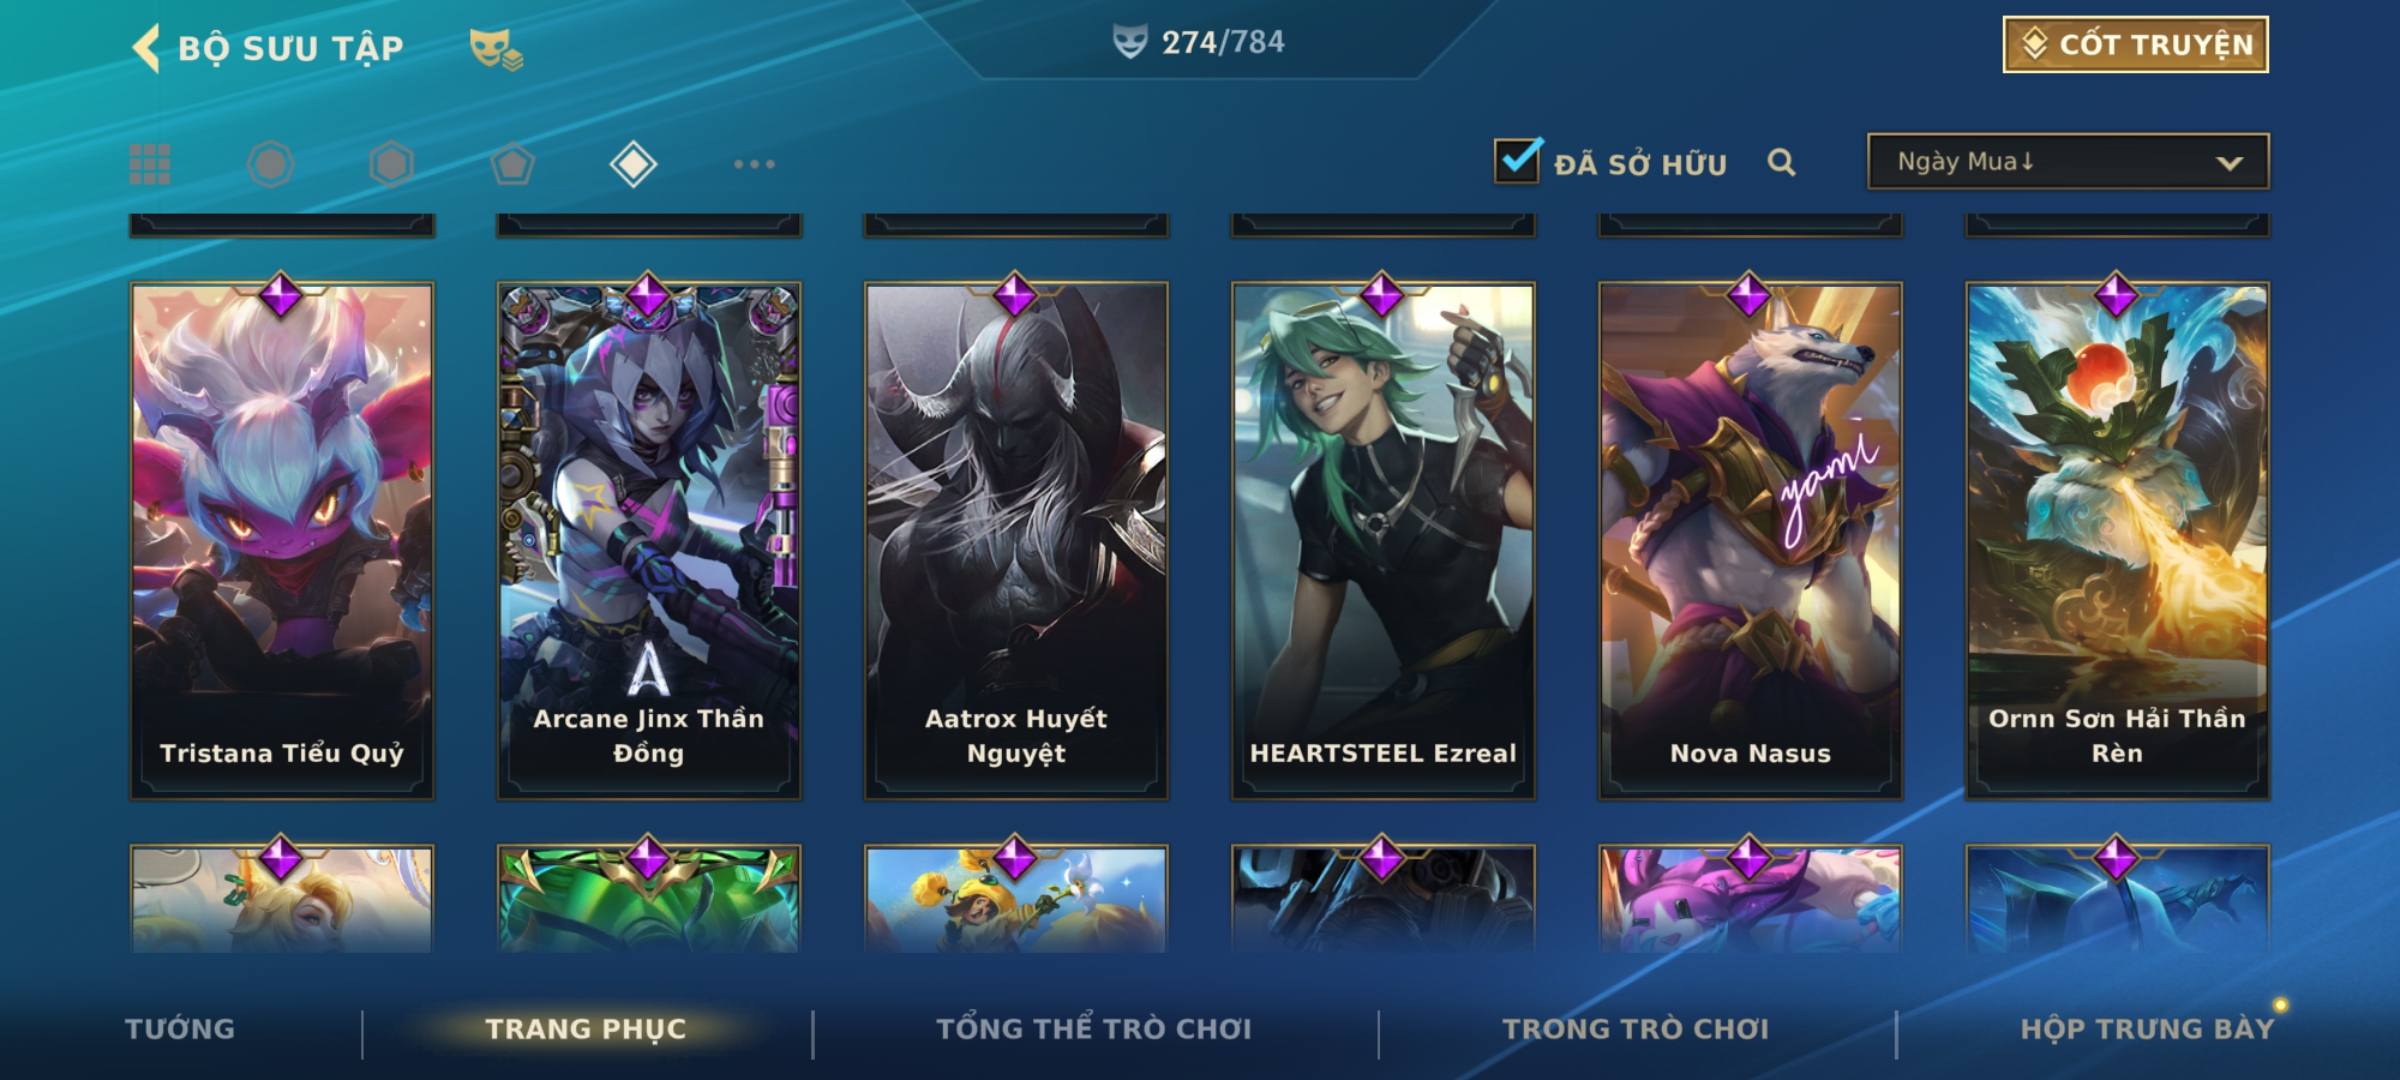Image resolution: width=2400 pixels, height=1080 pixels.
Task: Select the hexagon rarity filter icon
Action: coord(391,164)
